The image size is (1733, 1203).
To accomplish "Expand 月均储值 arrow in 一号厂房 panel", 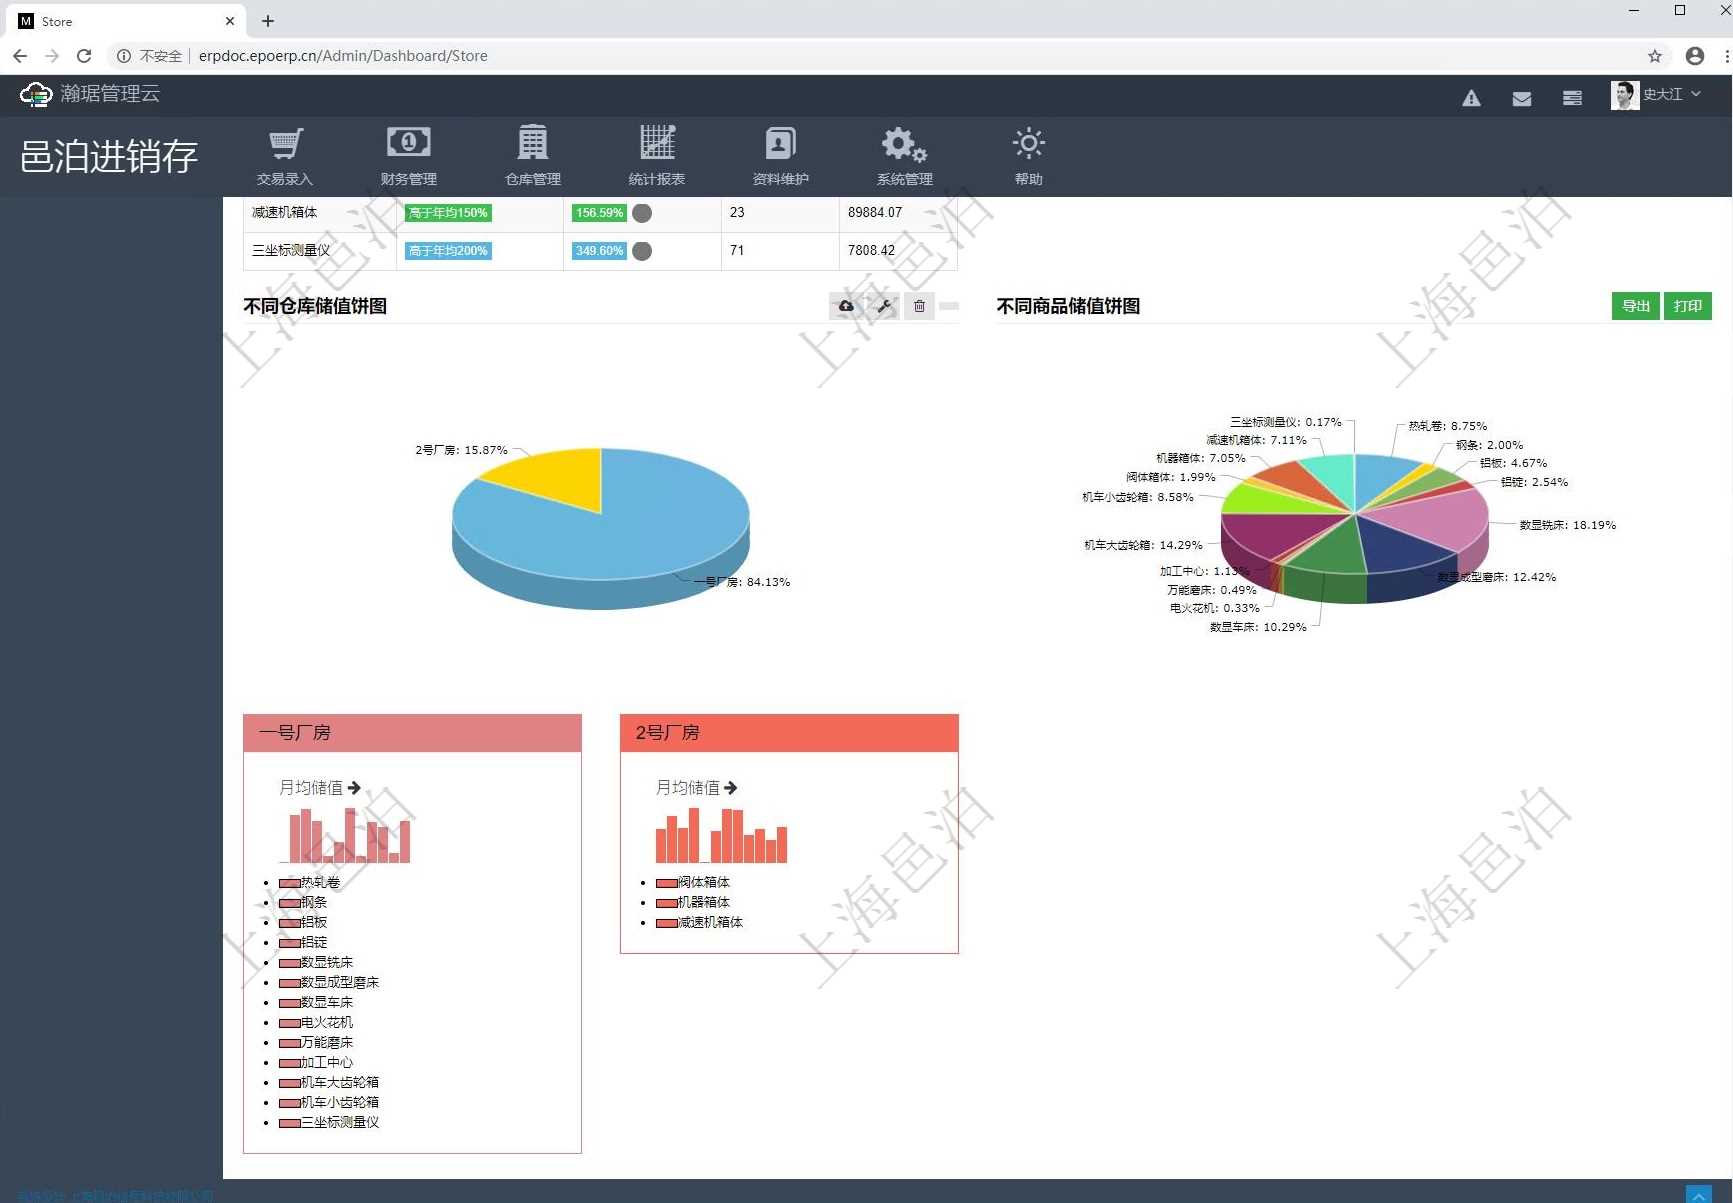I will (x=354, y=788).
